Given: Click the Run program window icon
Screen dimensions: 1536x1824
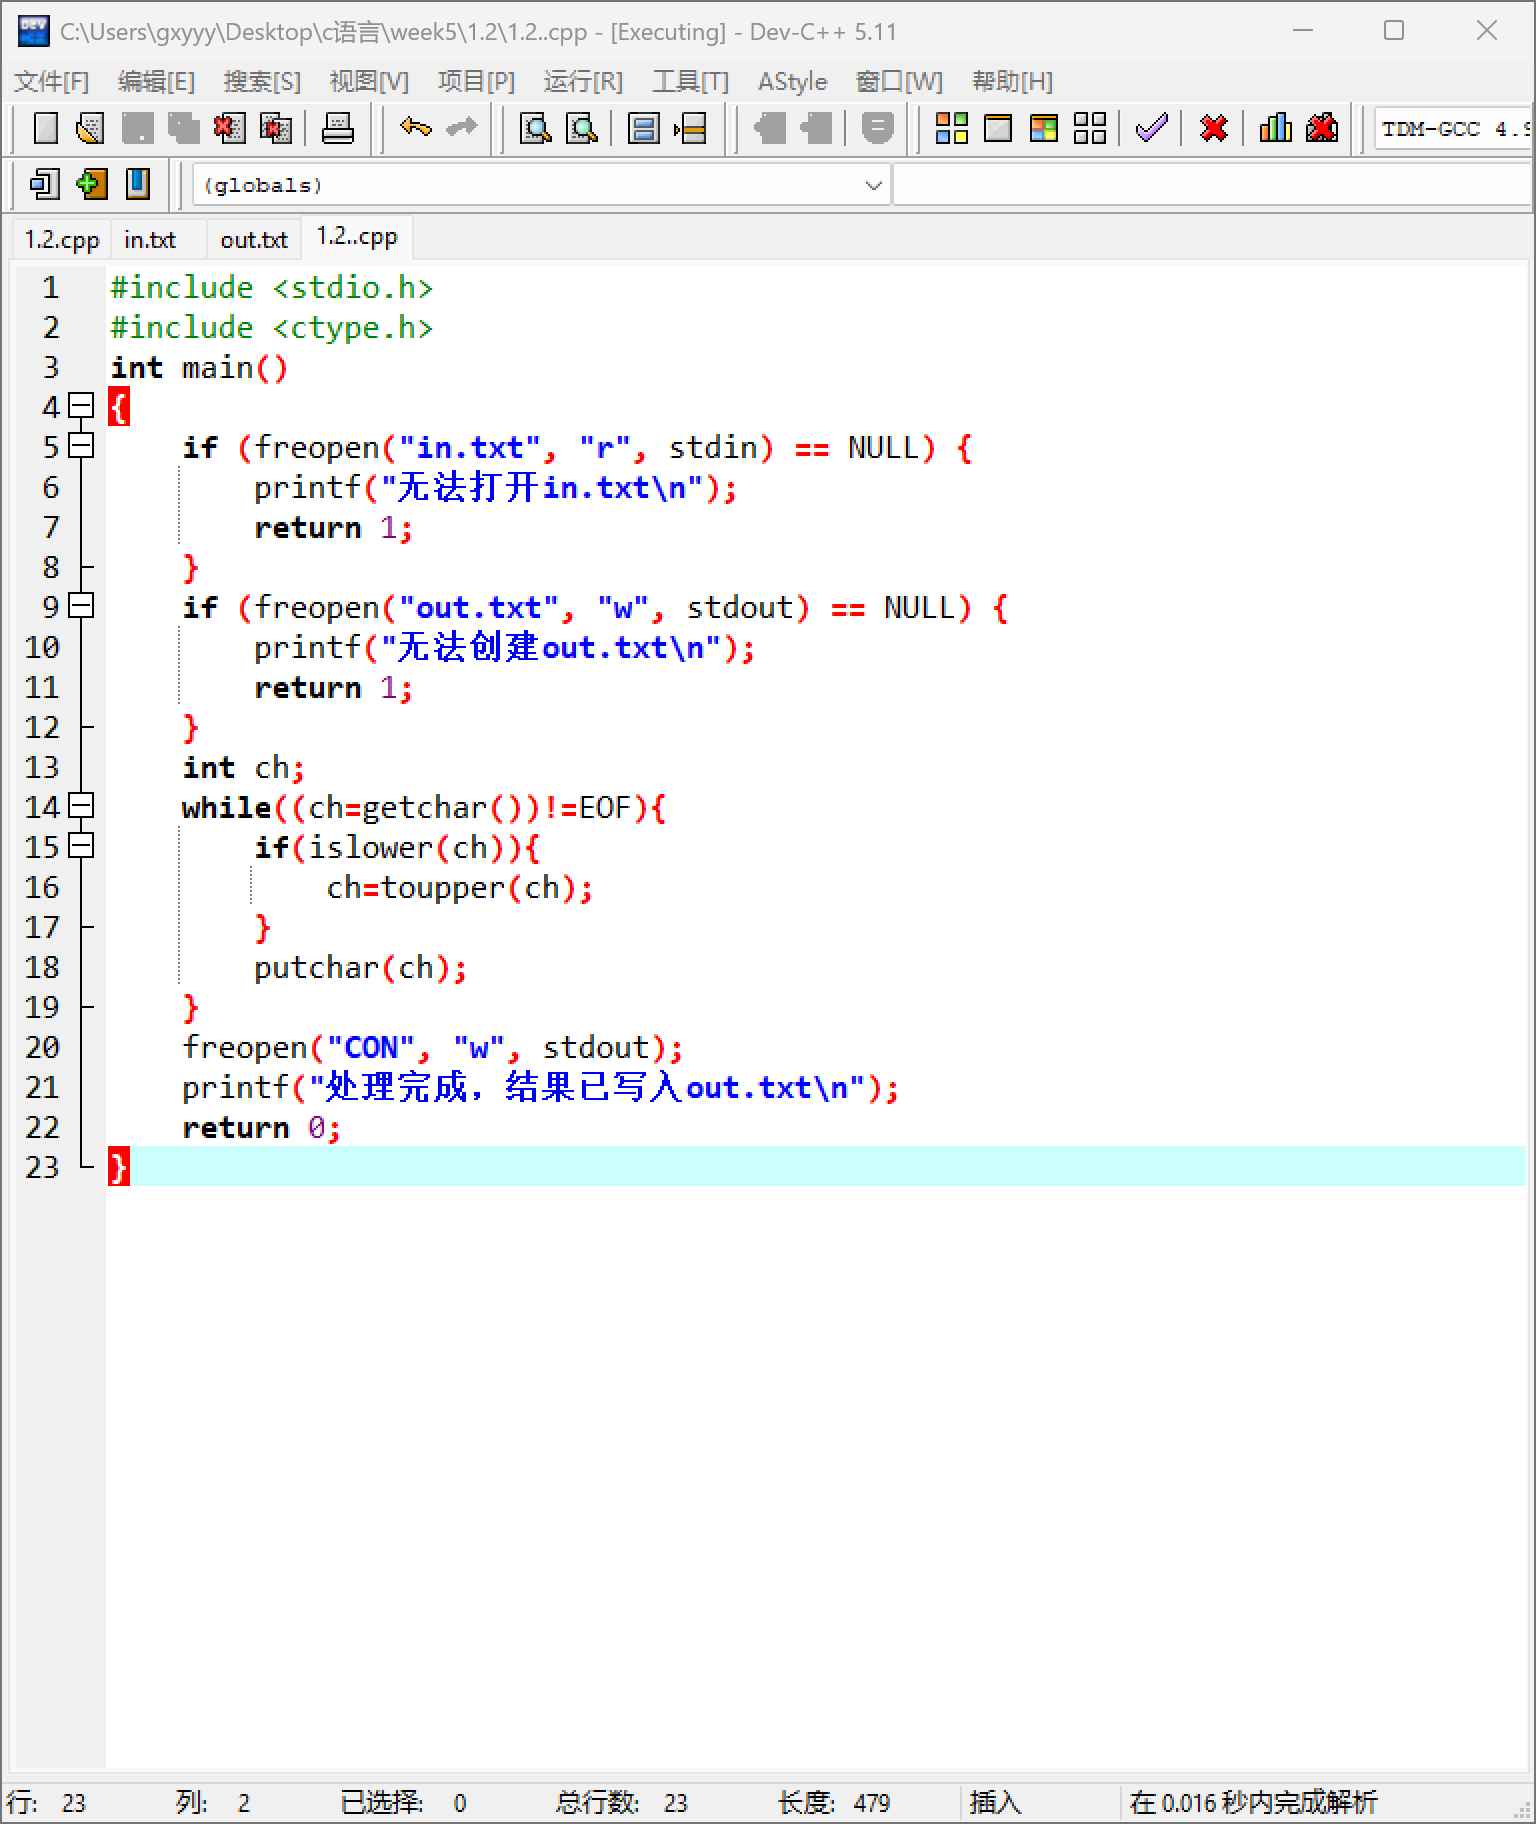Looking at the screenshot, I should pos(998,128).
